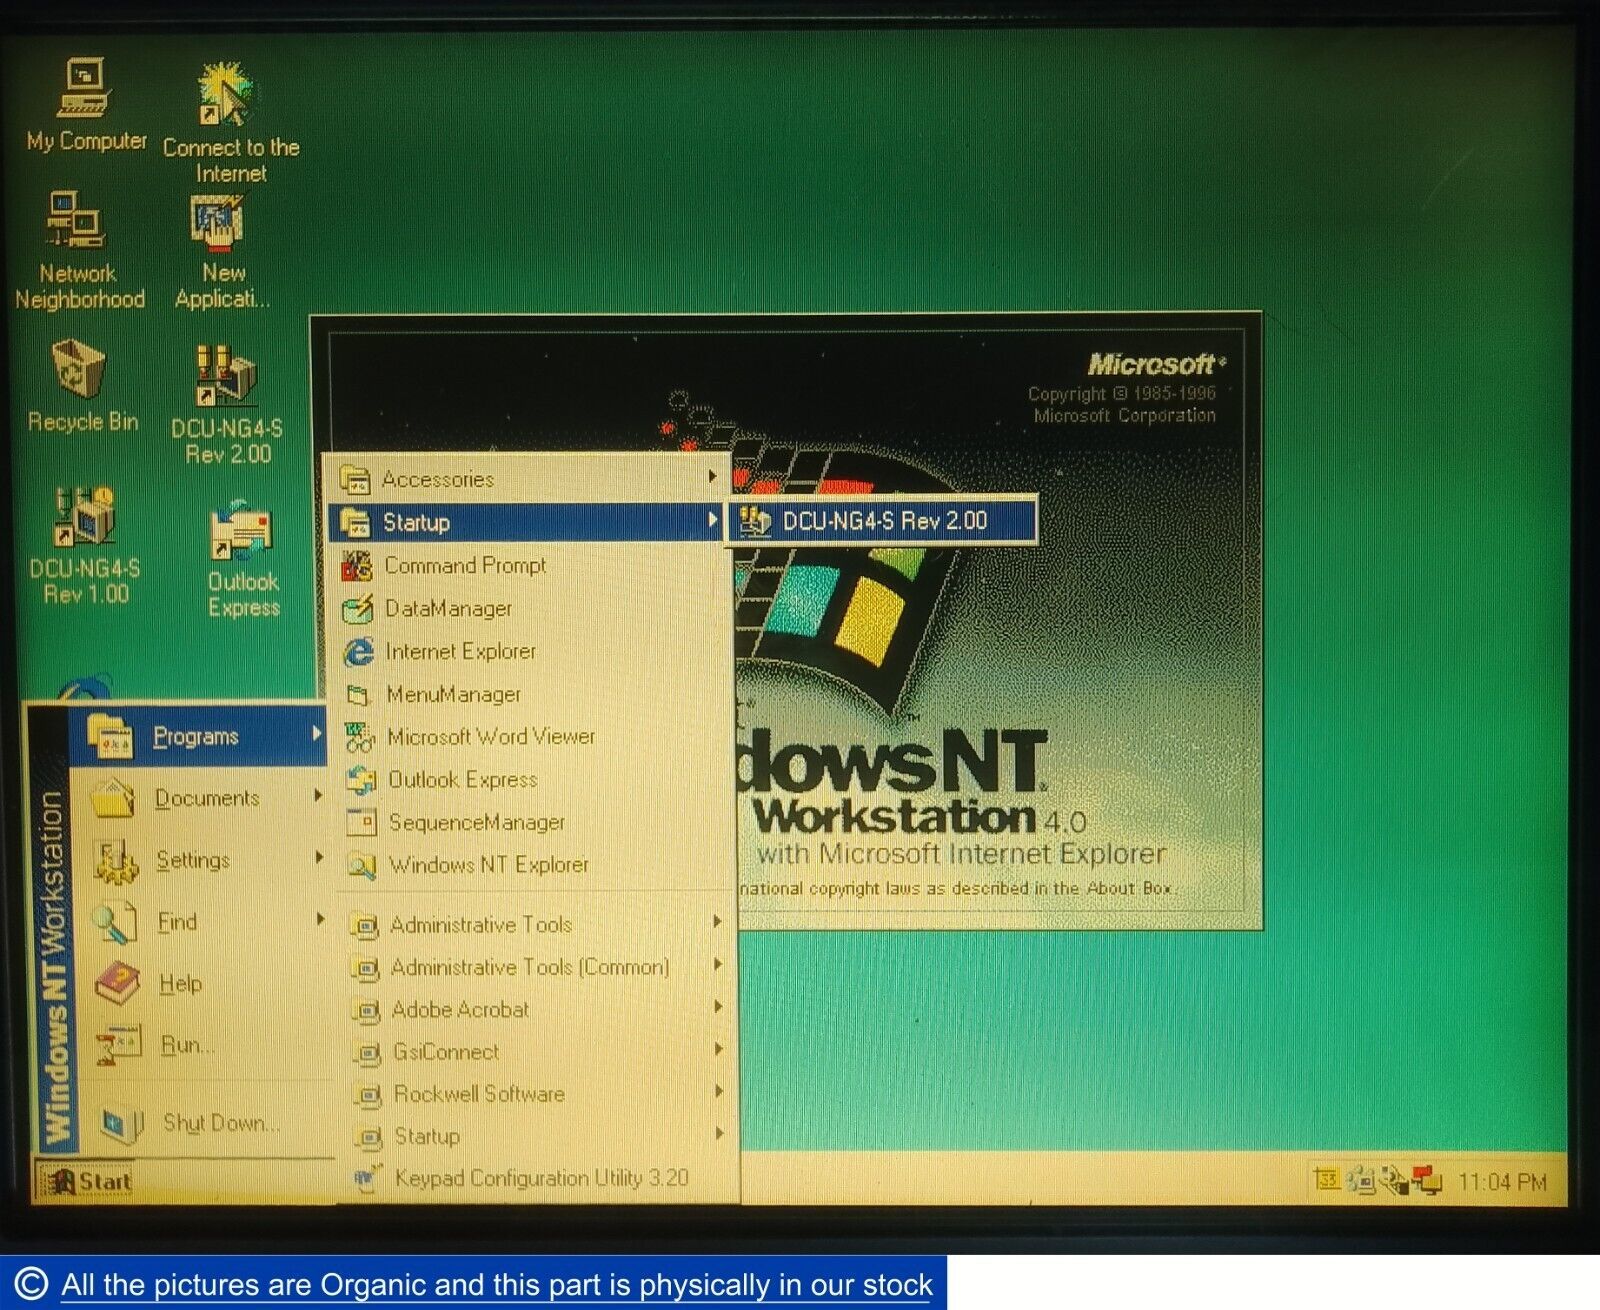Click the Programs folder icon in Start menu
The image size is (1600, 1310).
109,735
